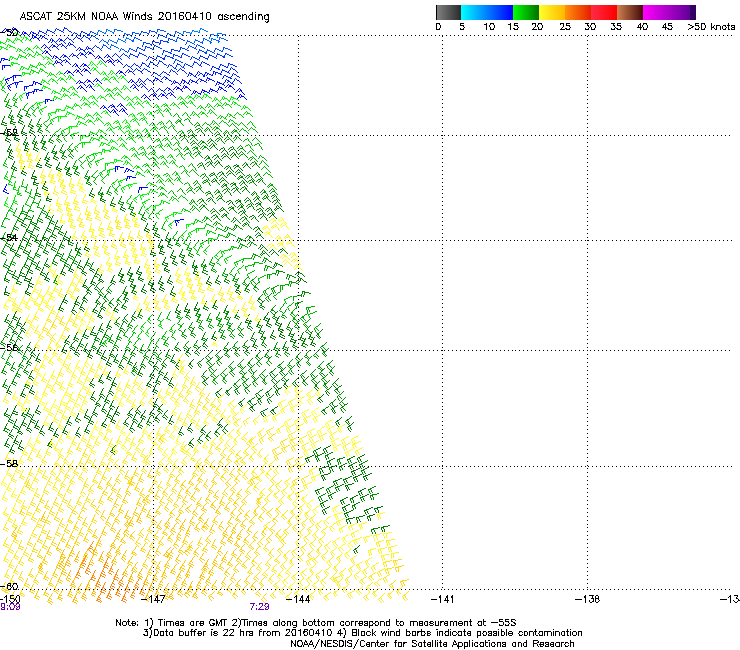Click the NOAA/NESDIS credit line
The image size is (740, 650).
point(432,644)
